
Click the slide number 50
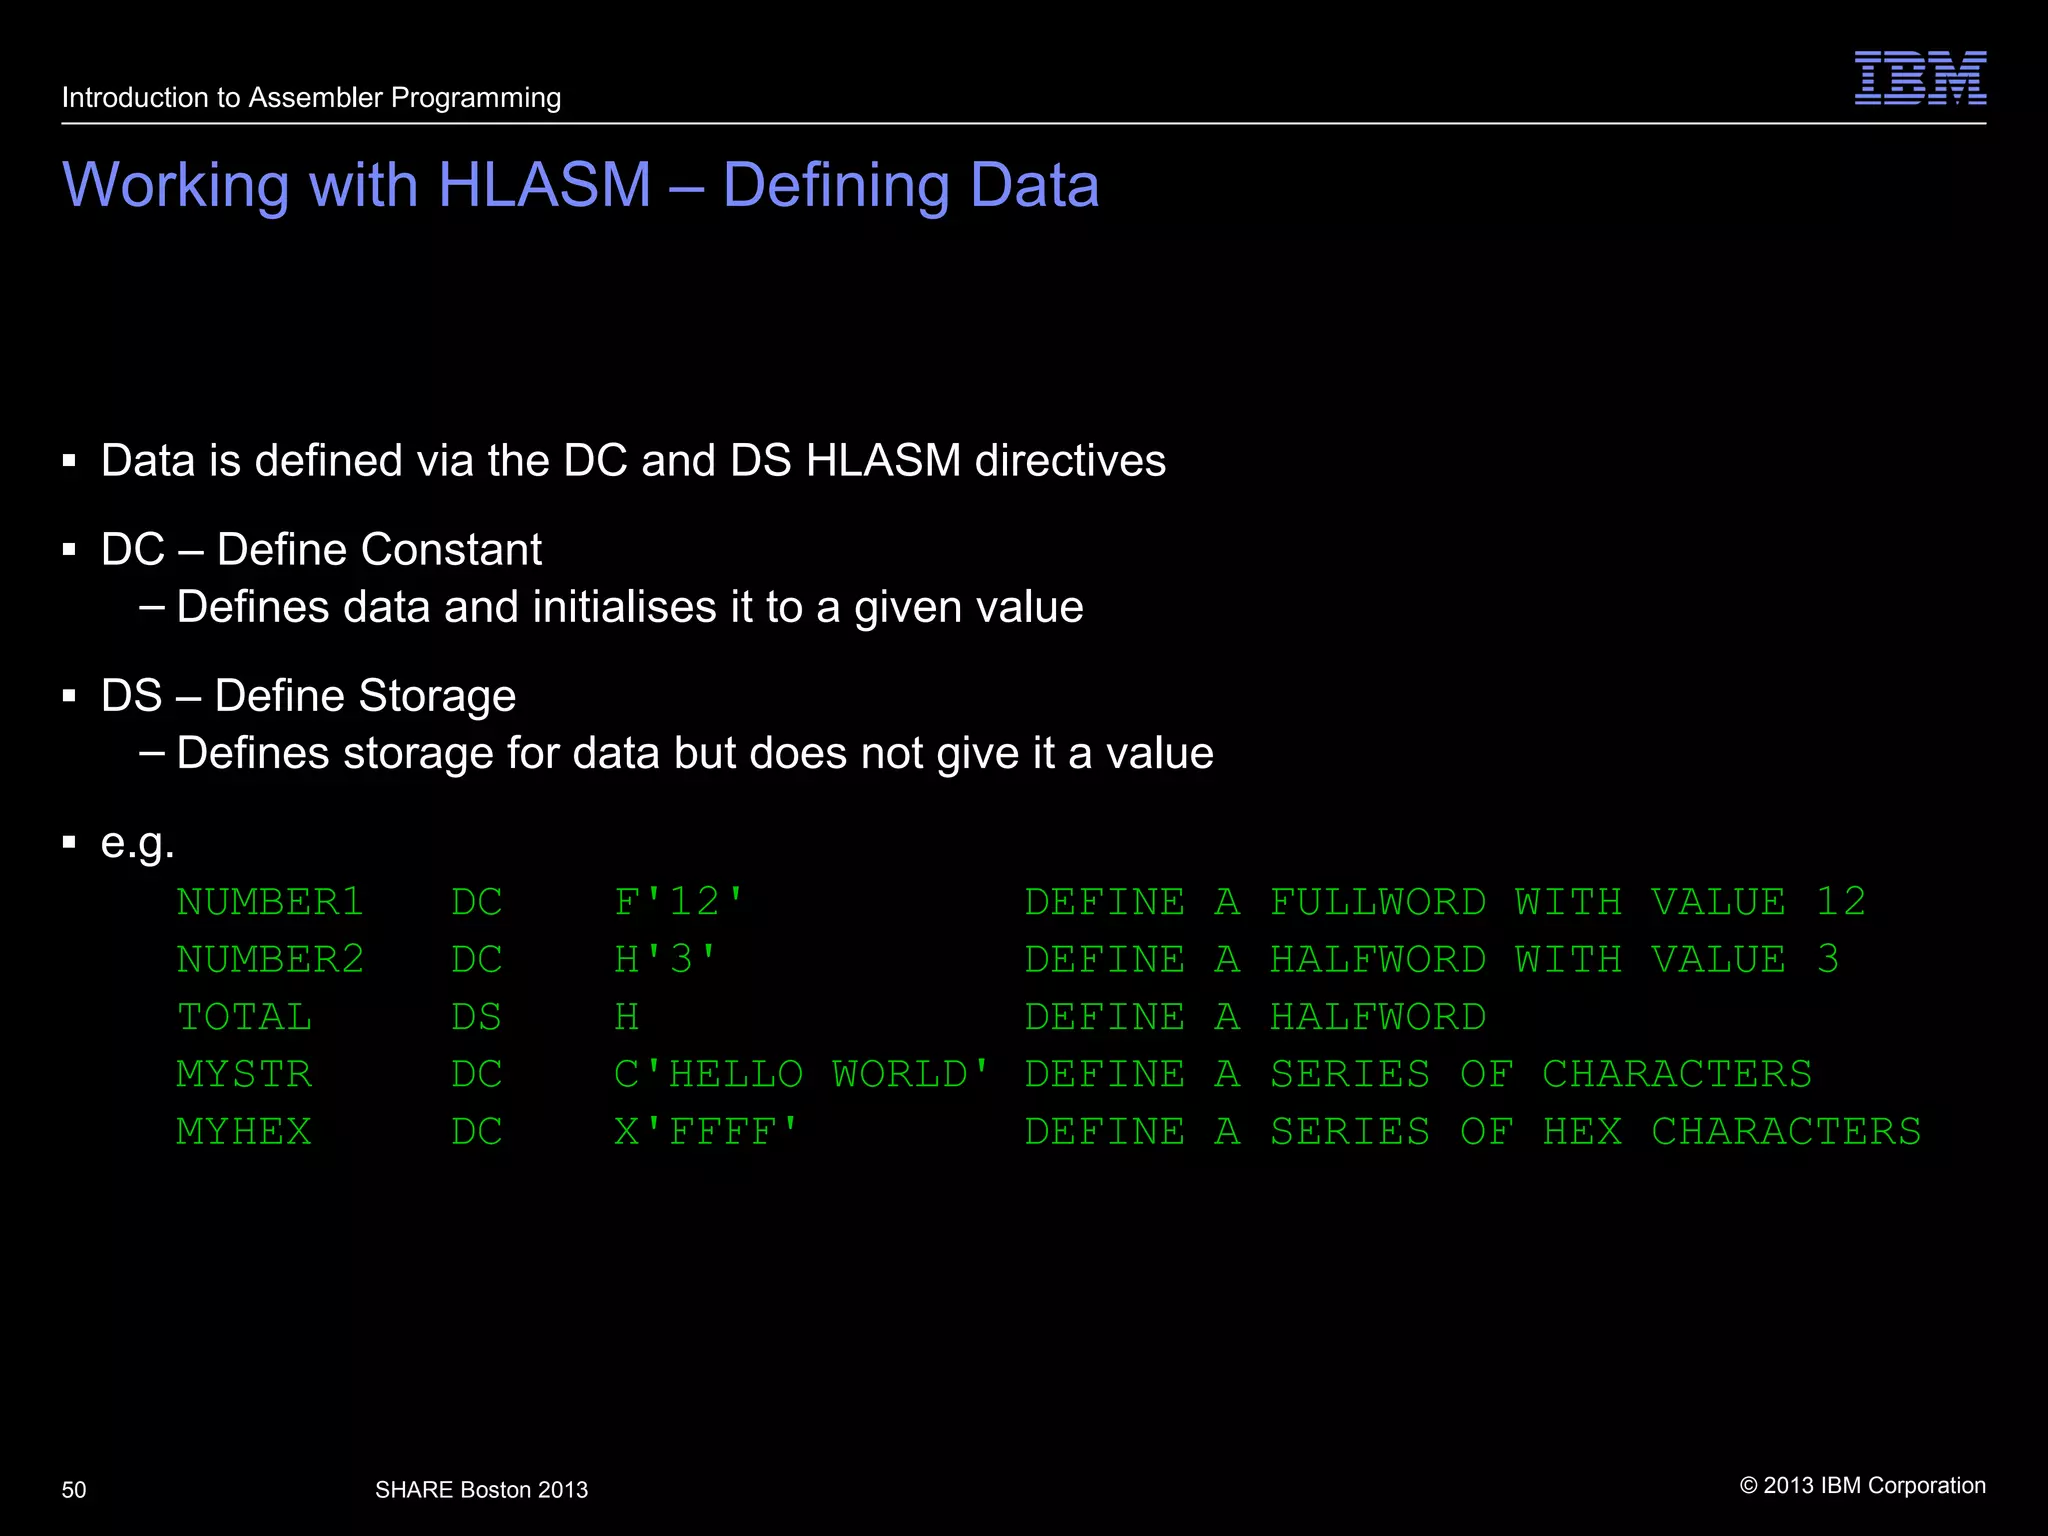[x=74, y=1490]
